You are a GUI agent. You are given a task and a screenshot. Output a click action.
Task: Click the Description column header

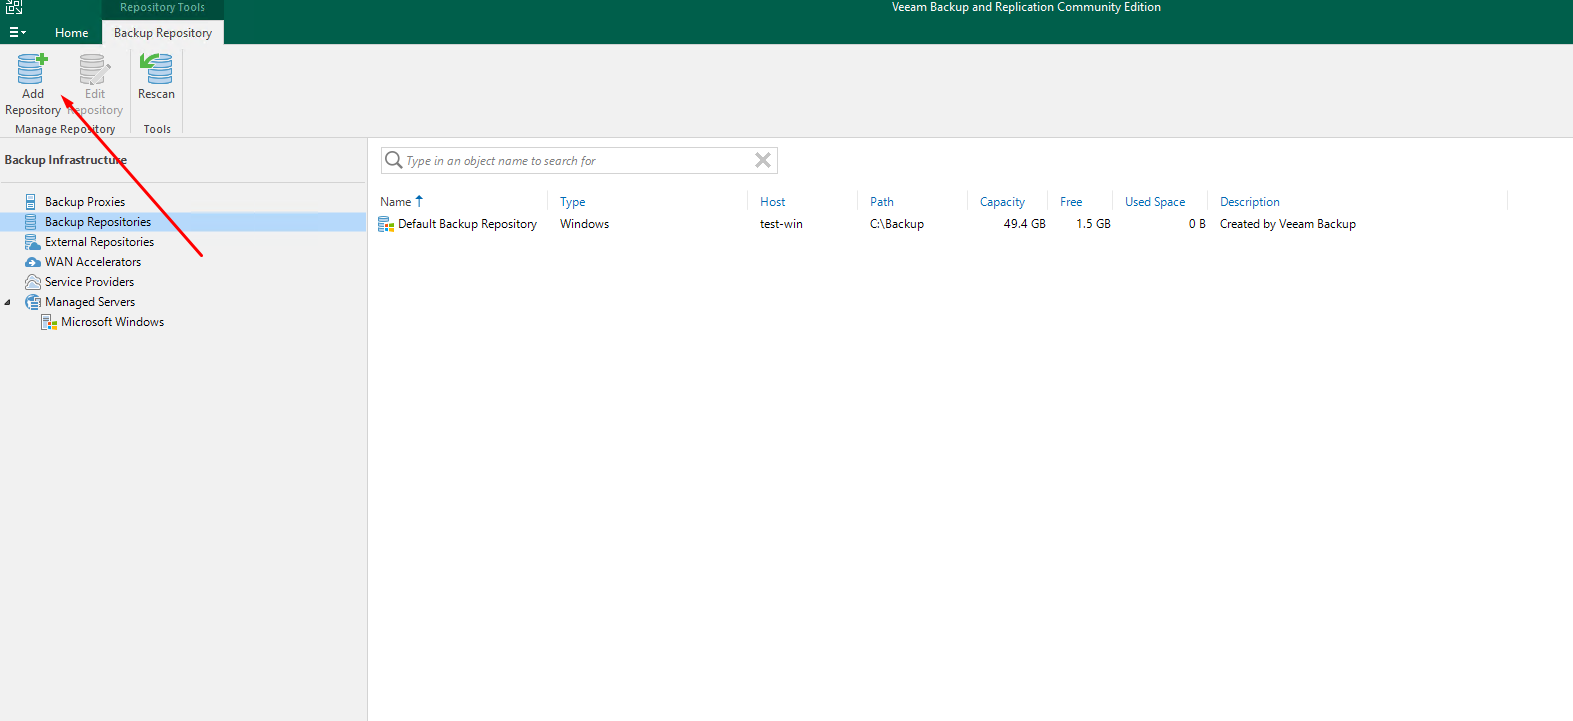[x=1249, y=202]
